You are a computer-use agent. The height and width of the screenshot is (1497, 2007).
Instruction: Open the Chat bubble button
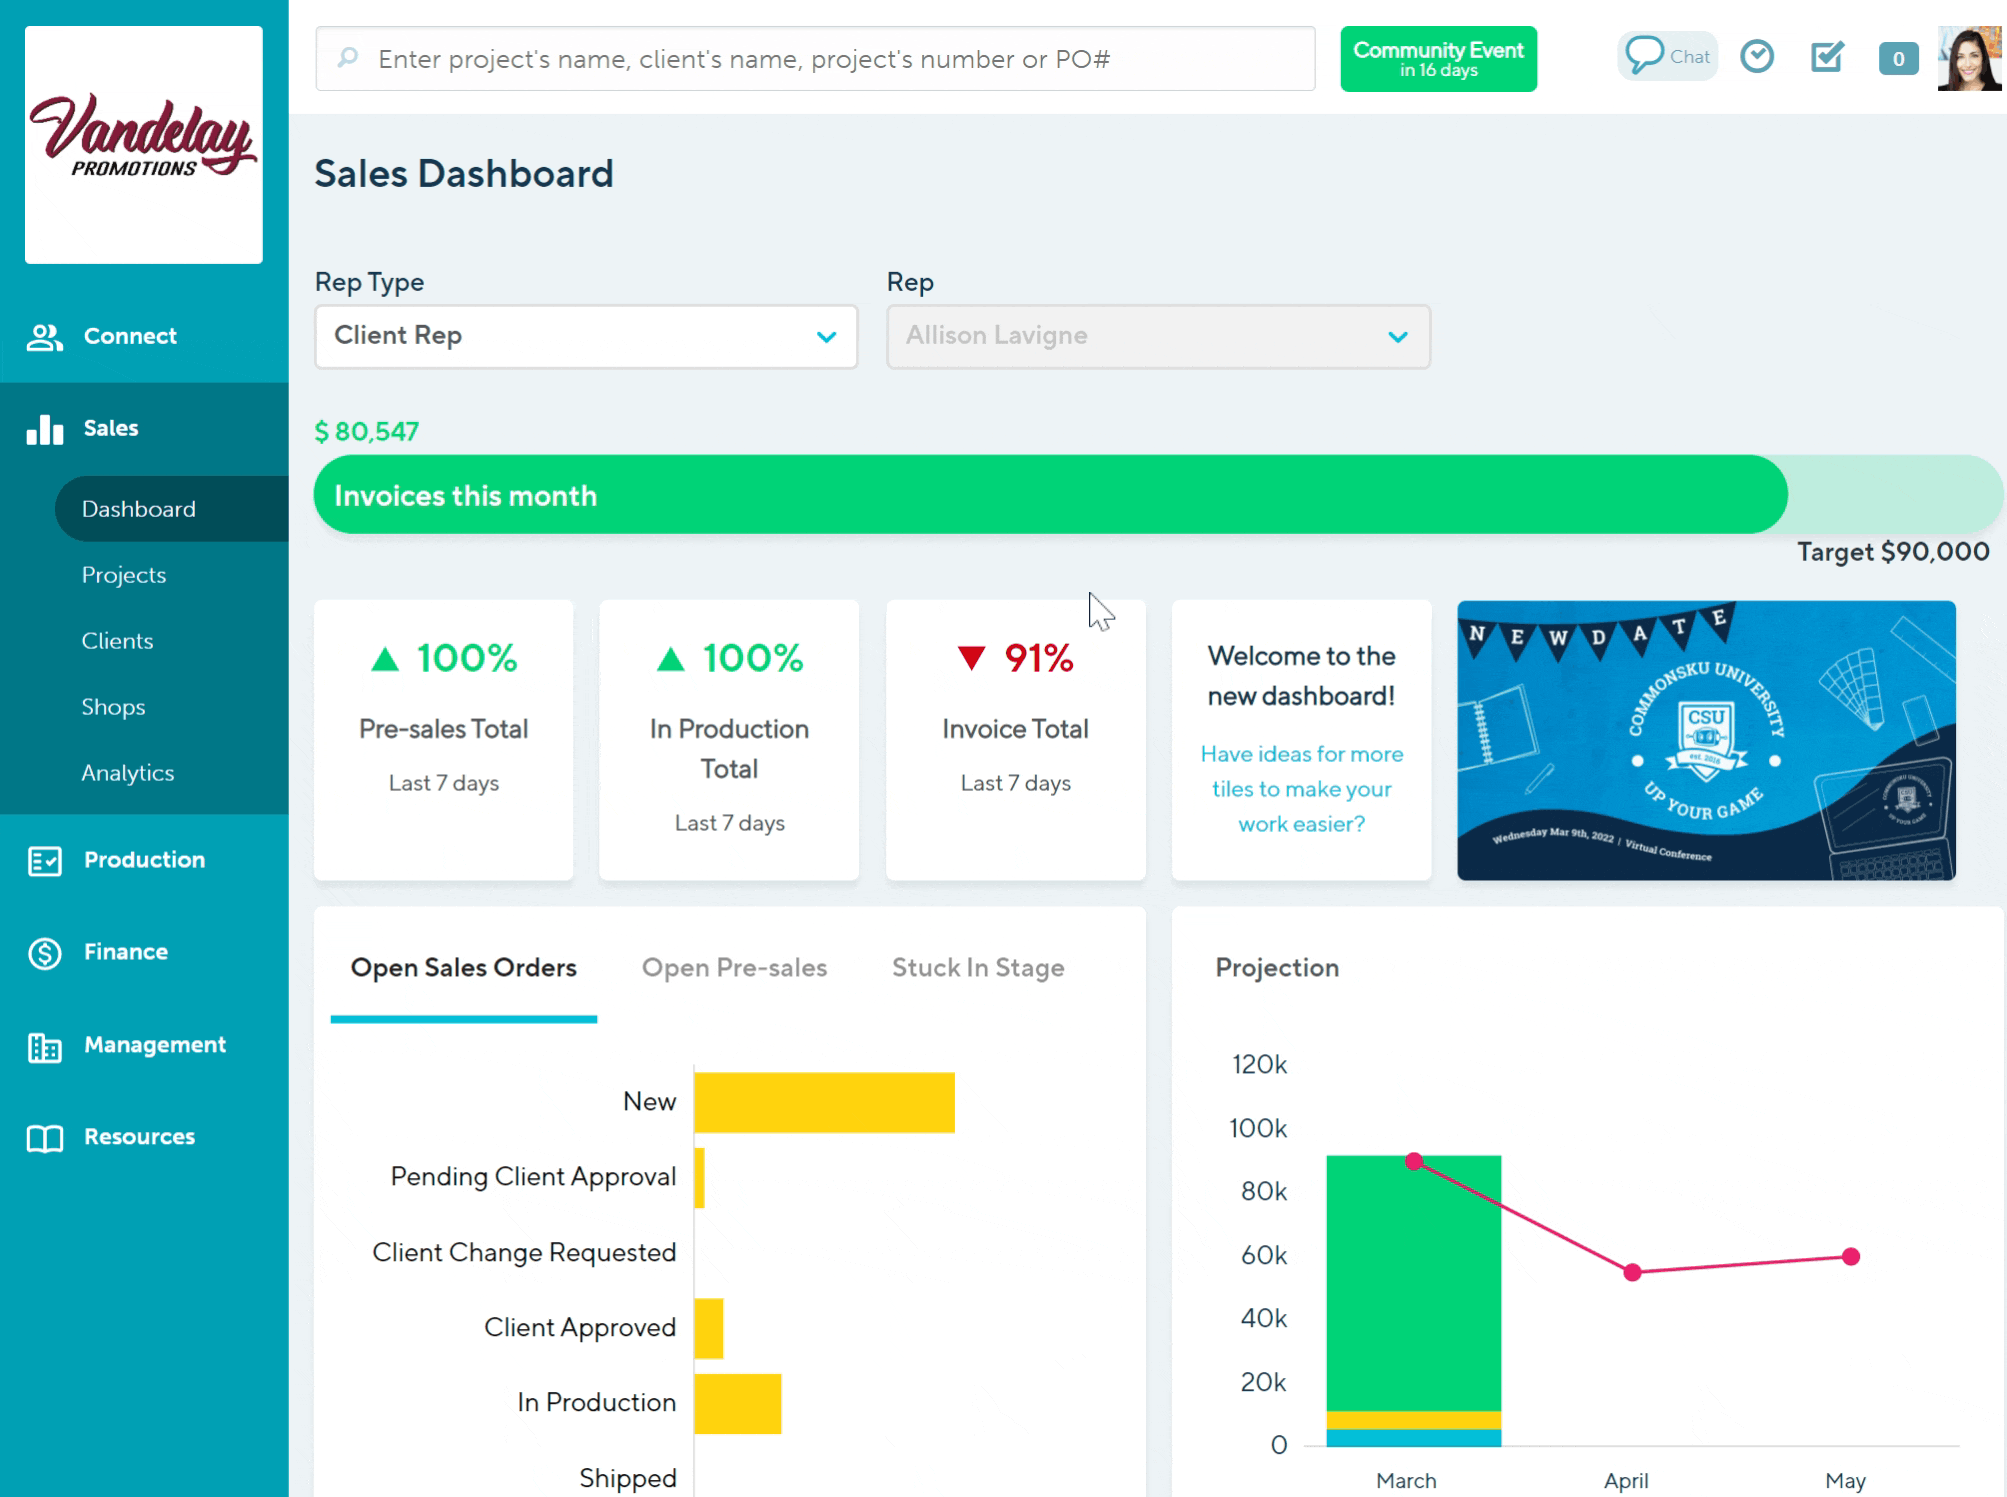(x=1667, y=57)
